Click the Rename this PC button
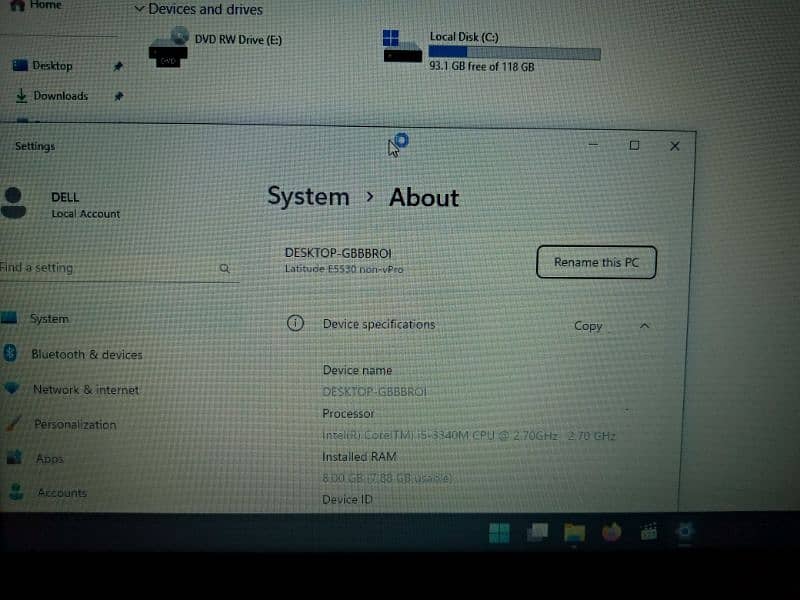This screenshot has width=800, height=600. pos(596,262)
